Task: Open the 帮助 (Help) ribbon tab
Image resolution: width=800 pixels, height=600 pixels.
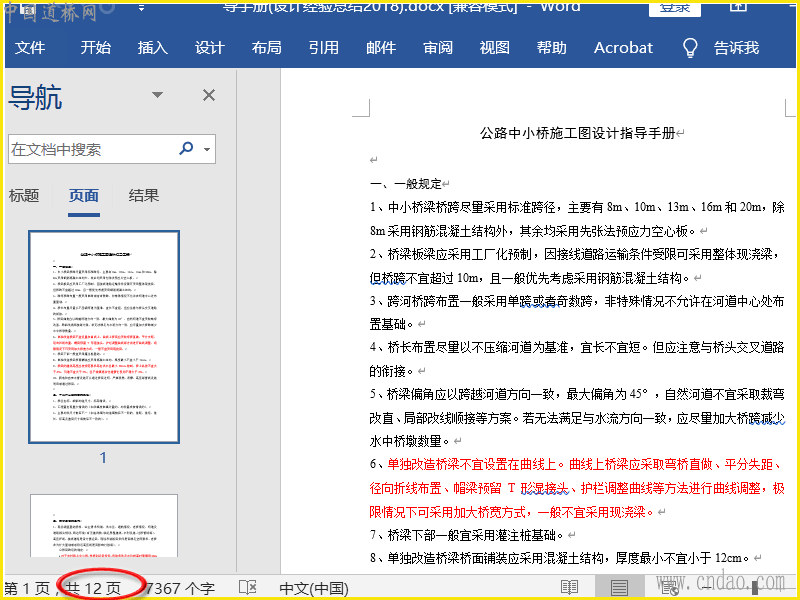Action: (552, 47)
